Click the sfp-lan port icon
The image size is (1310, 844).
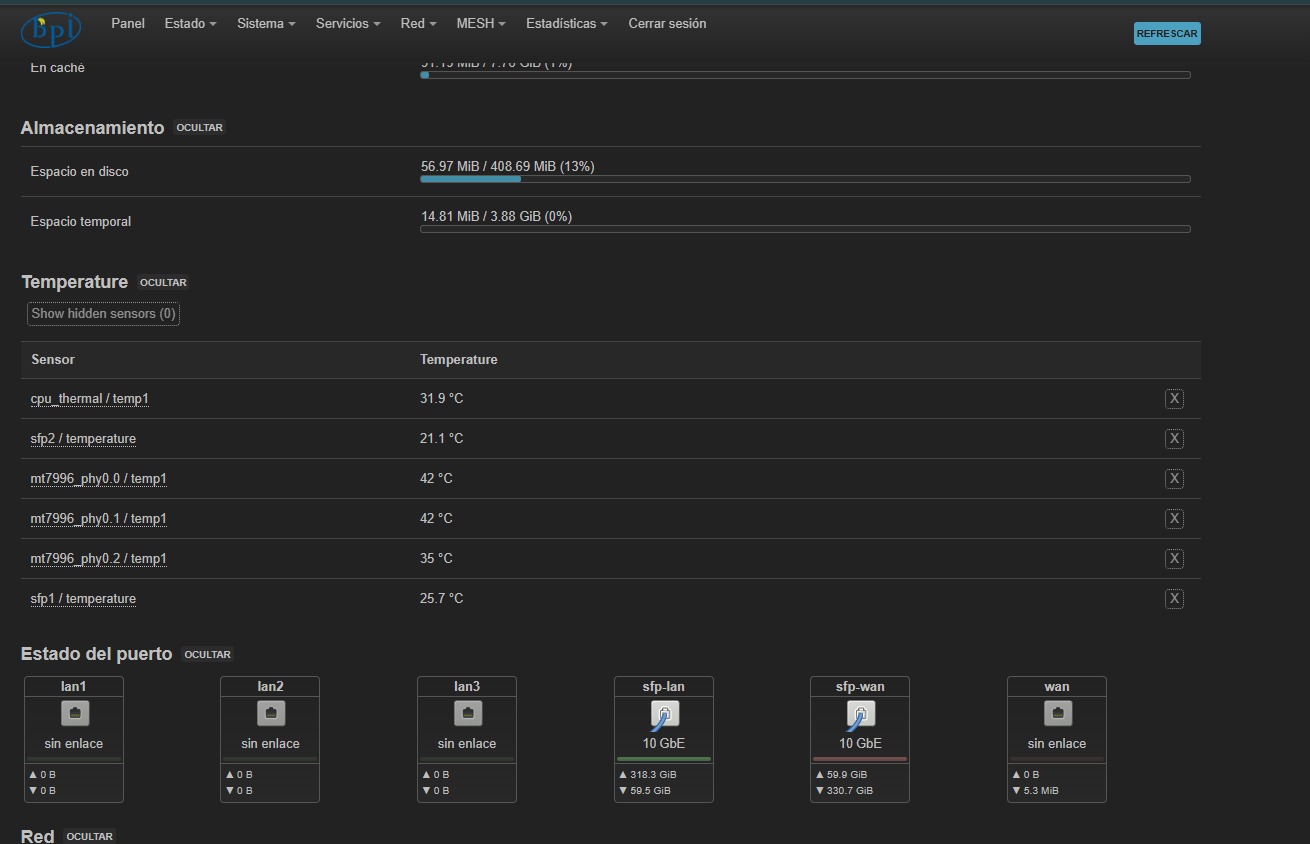click(664, 714)
